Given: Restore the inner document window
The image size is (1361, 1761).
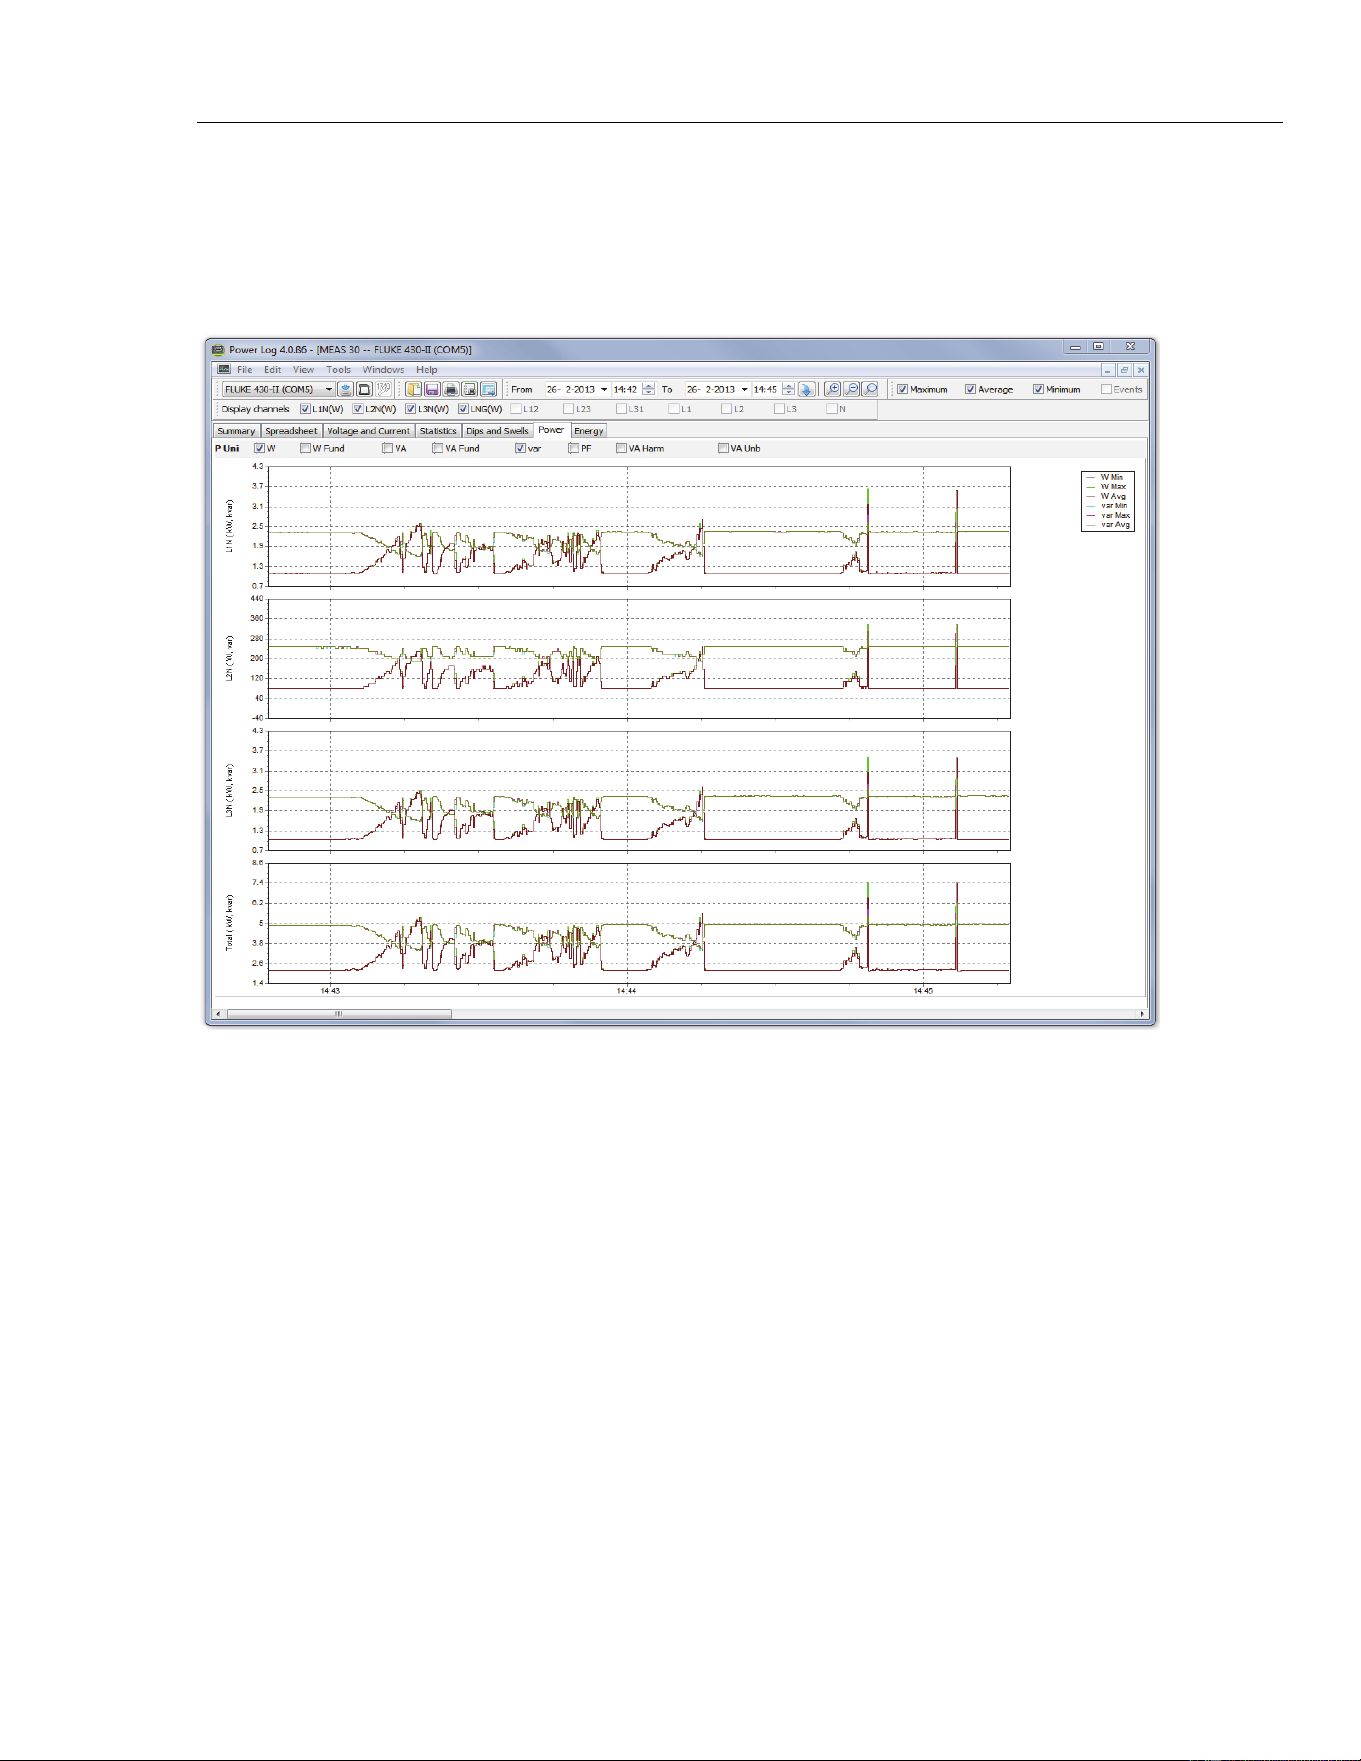Looking at the screenshot, I should [x=1124, y=370].
